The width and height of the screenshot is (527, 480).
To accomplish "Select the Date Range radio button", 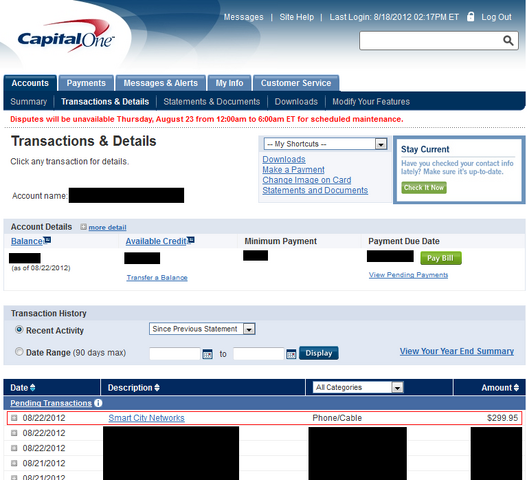I will tap(19, 352).
